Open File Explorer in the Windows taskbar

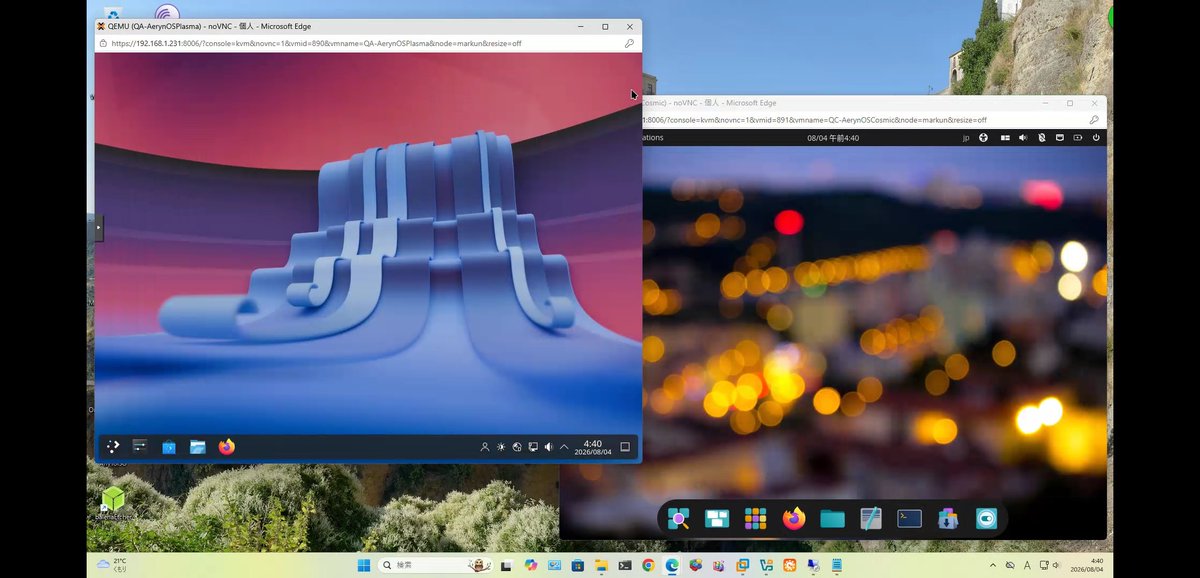click(601, 565)
